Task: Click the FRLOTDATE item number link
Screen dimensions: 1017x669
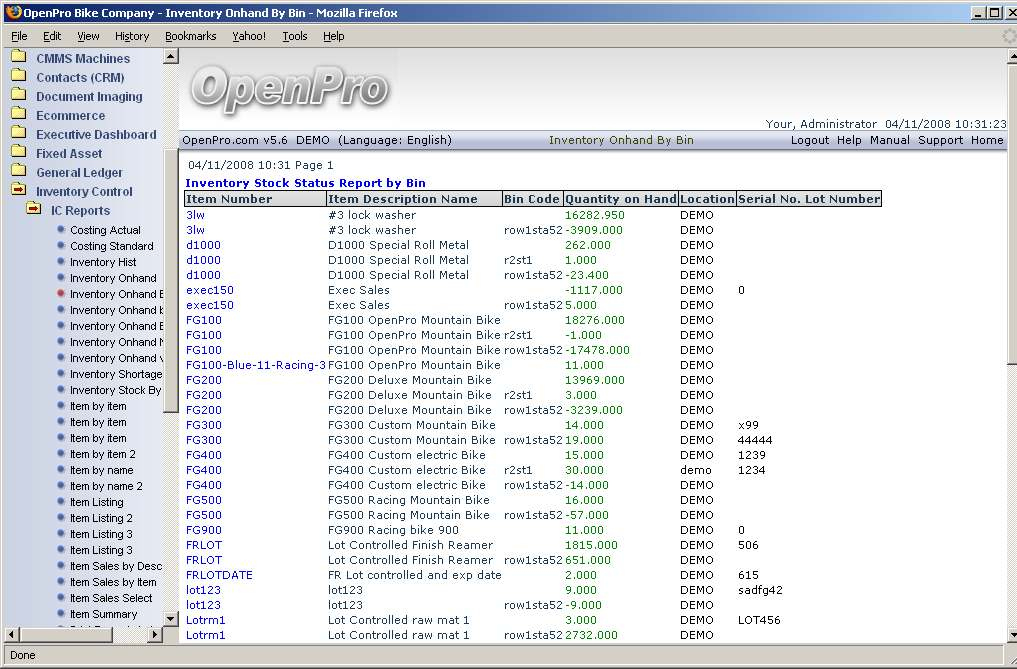Action: click(219, 575)
